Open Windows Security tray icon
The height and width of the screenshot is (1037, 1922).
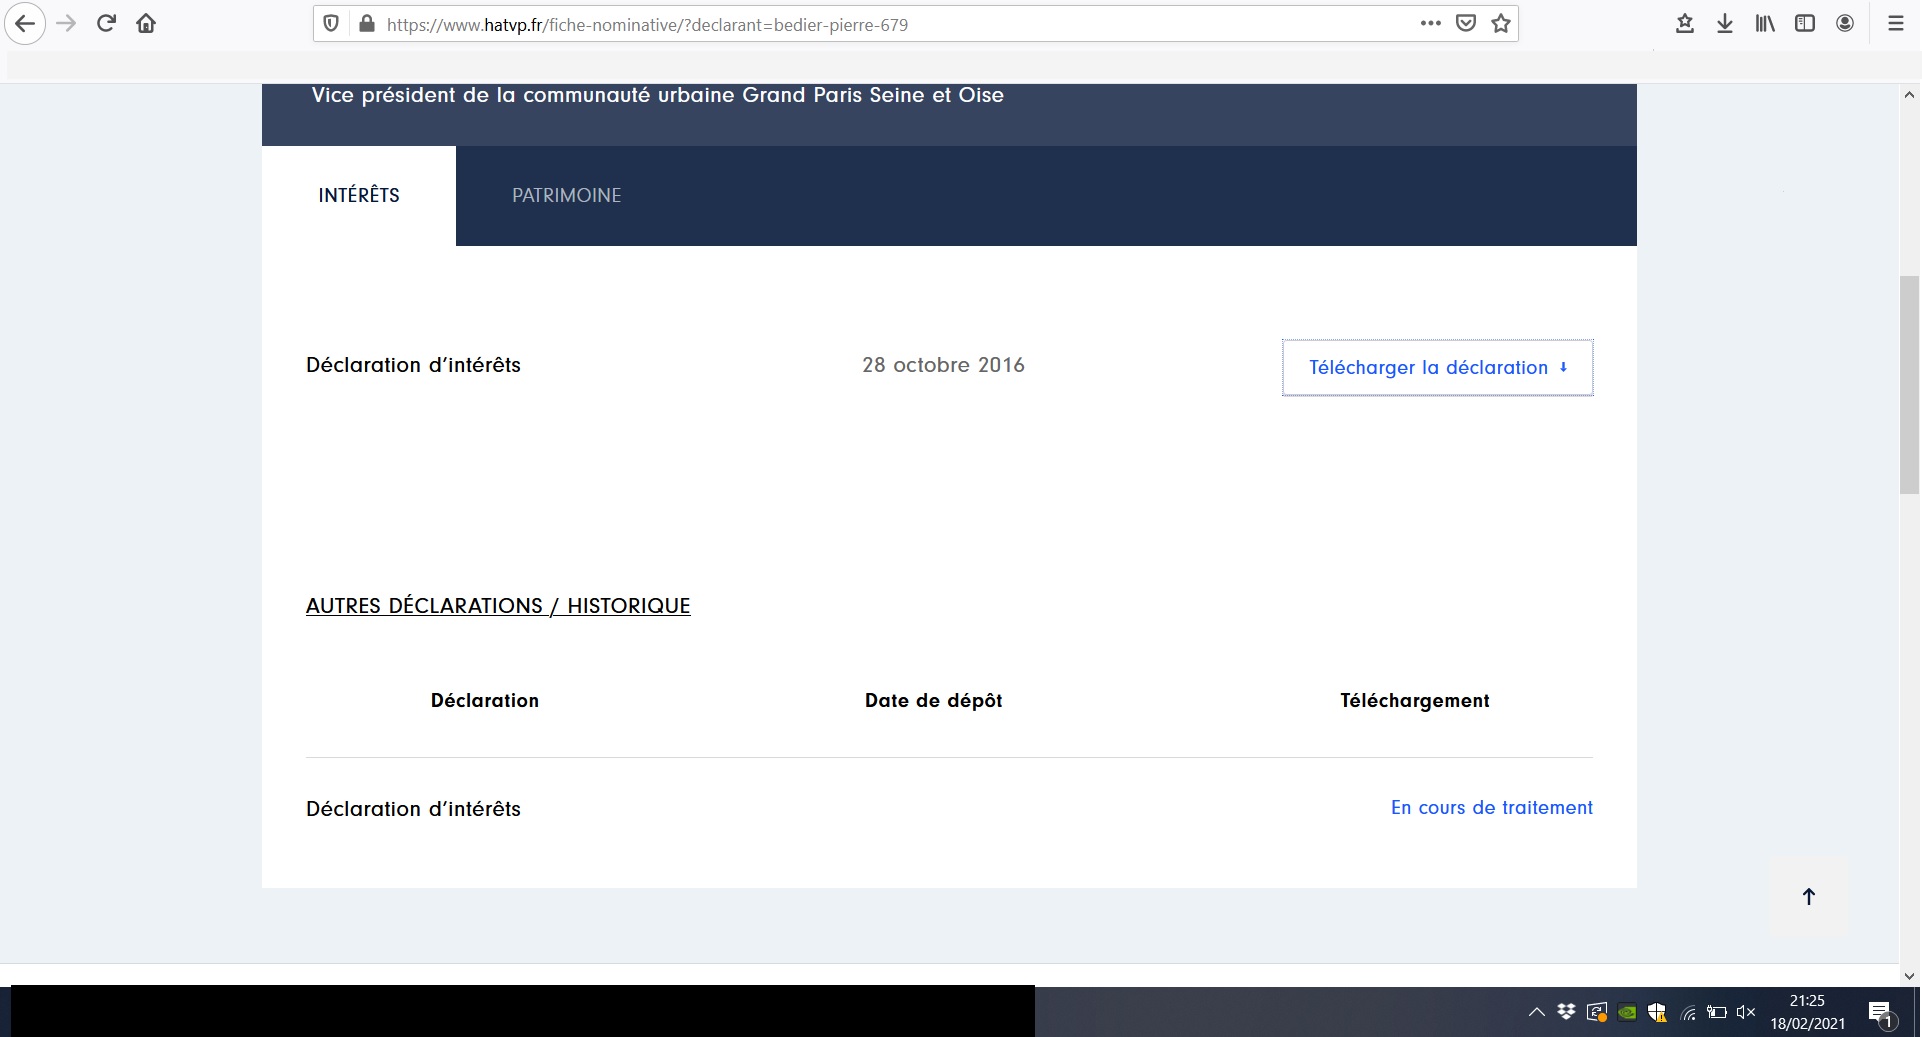point(1657,1012)
